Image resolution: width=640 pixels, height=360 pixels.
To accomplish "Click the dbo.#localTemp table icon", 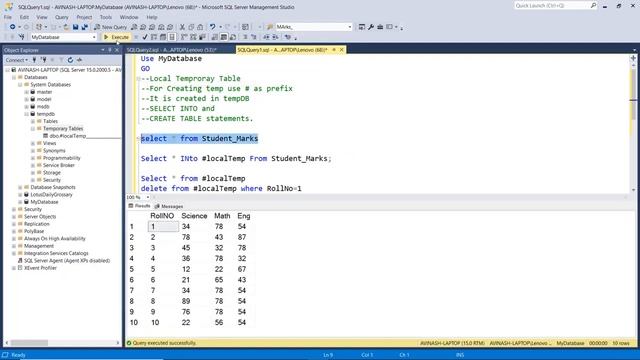I will tap(46, 136).
